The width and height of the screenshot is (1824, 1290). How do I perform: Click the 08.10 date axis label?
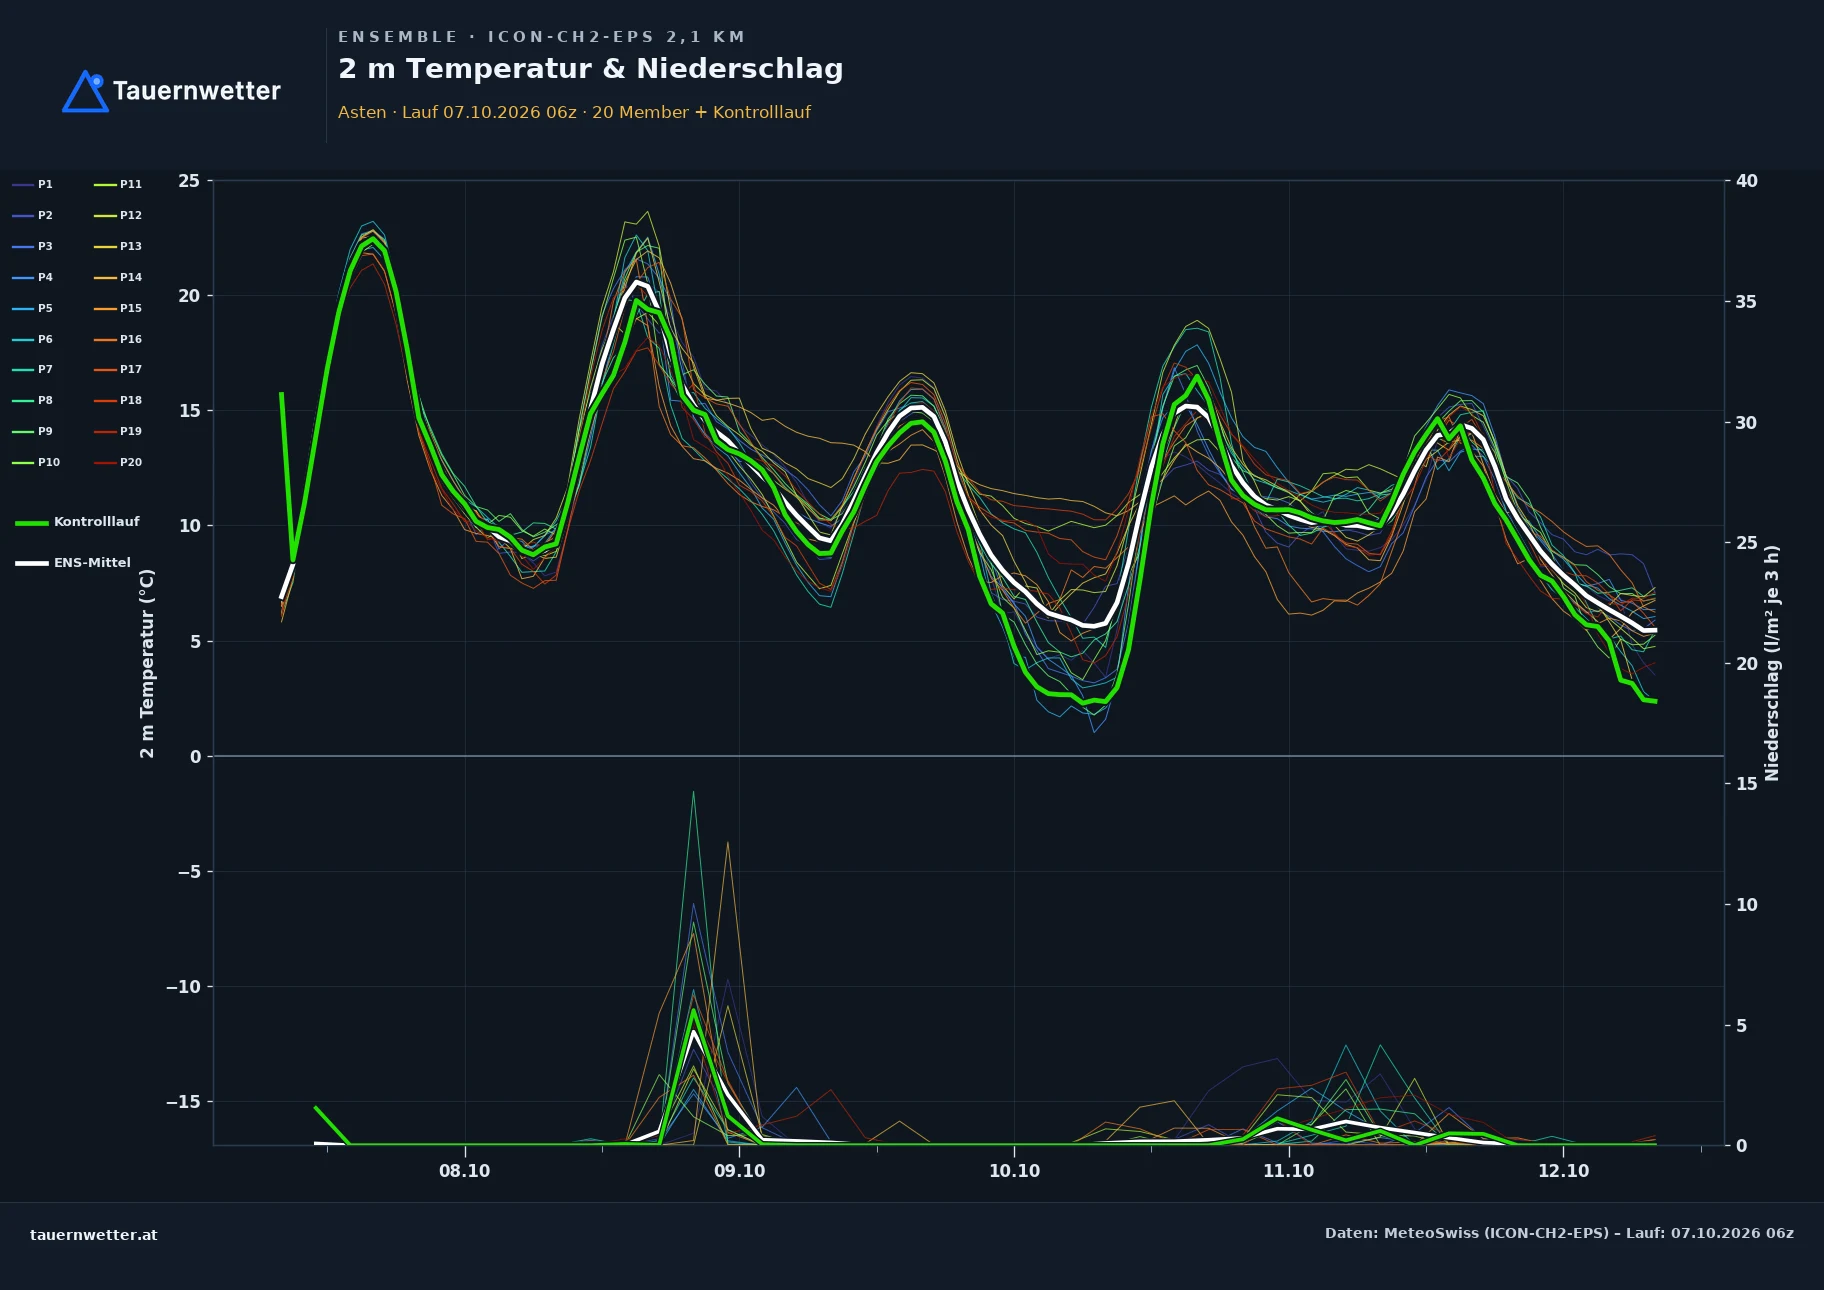[465, 1171]
